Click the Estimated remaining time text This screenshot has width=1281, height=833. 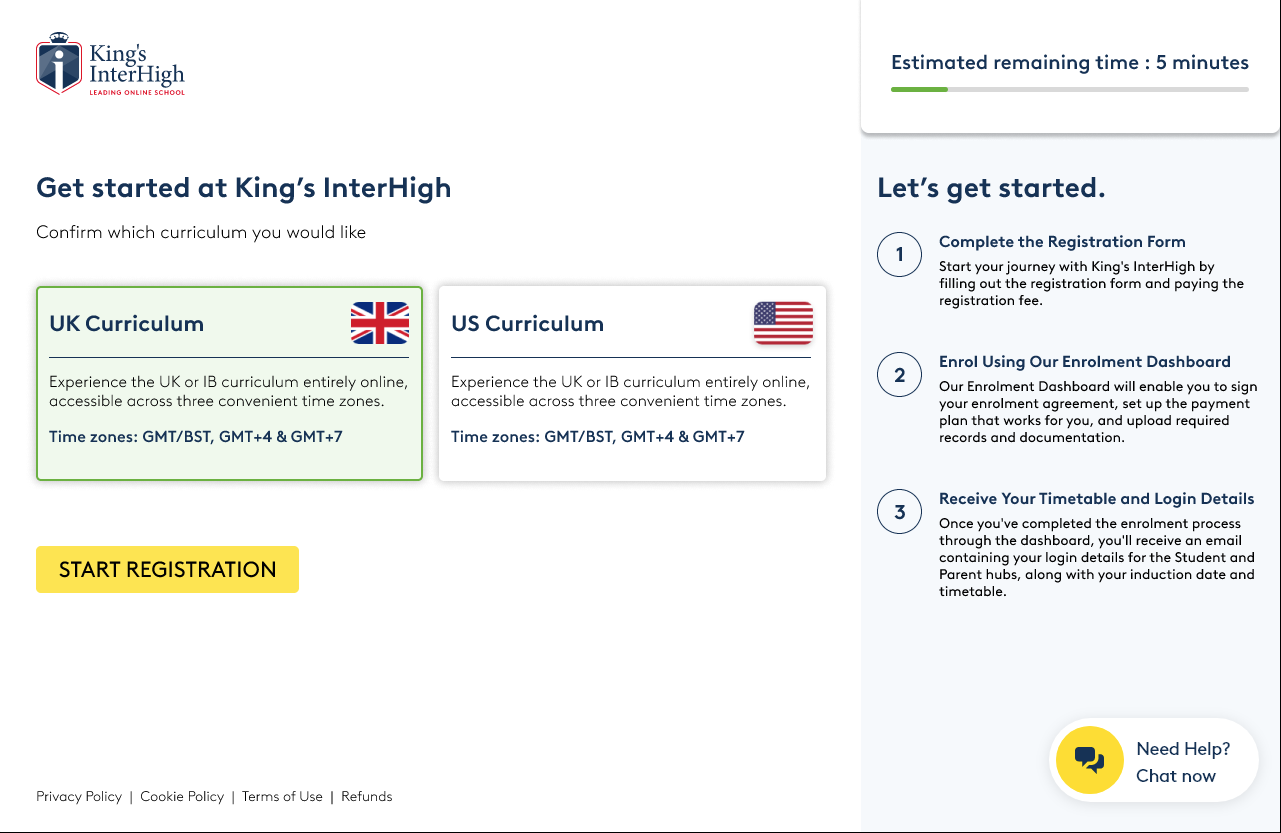point(1070,62)
